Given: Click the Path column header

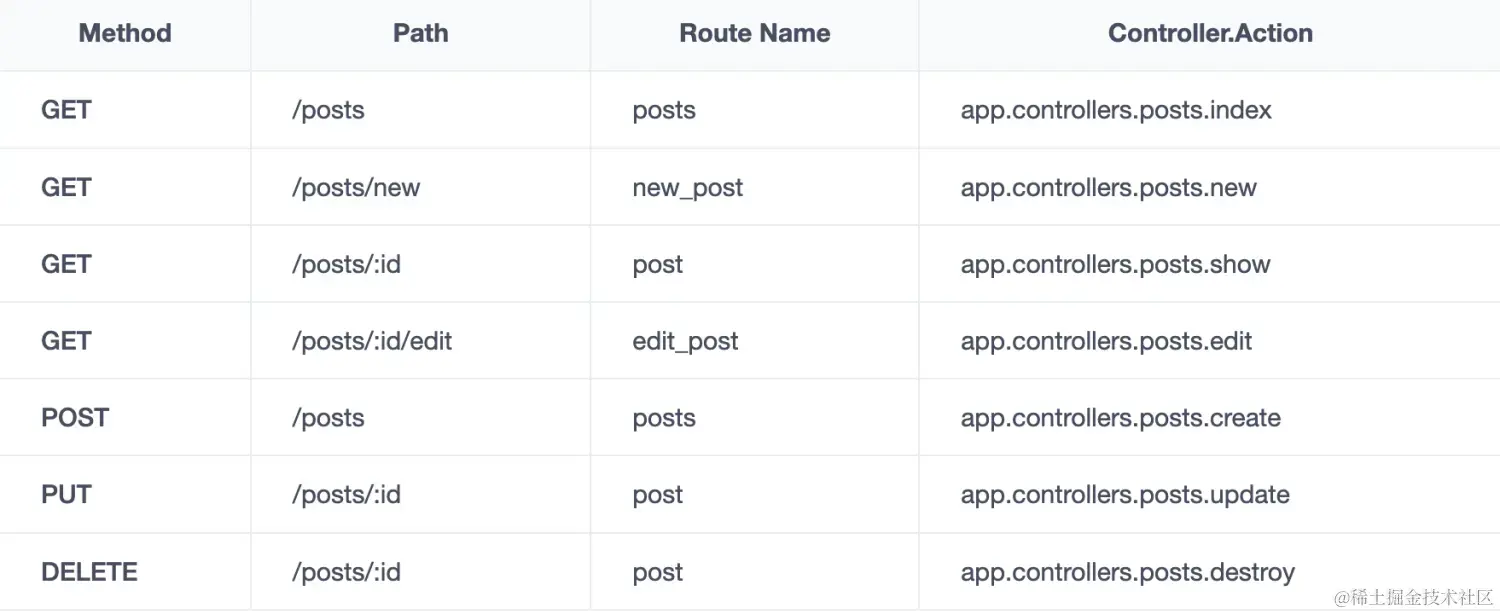Looking at the screenshot, I should (x=420, y=33).
